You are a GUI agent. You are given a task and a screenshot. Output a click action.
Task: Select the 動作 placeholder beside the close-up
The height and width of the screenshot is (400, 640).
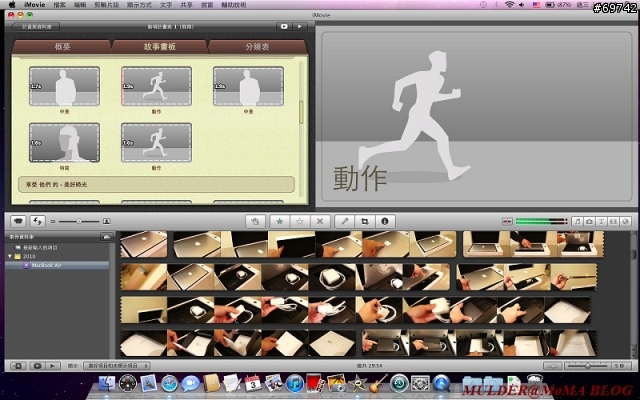[x=156, y=142]
